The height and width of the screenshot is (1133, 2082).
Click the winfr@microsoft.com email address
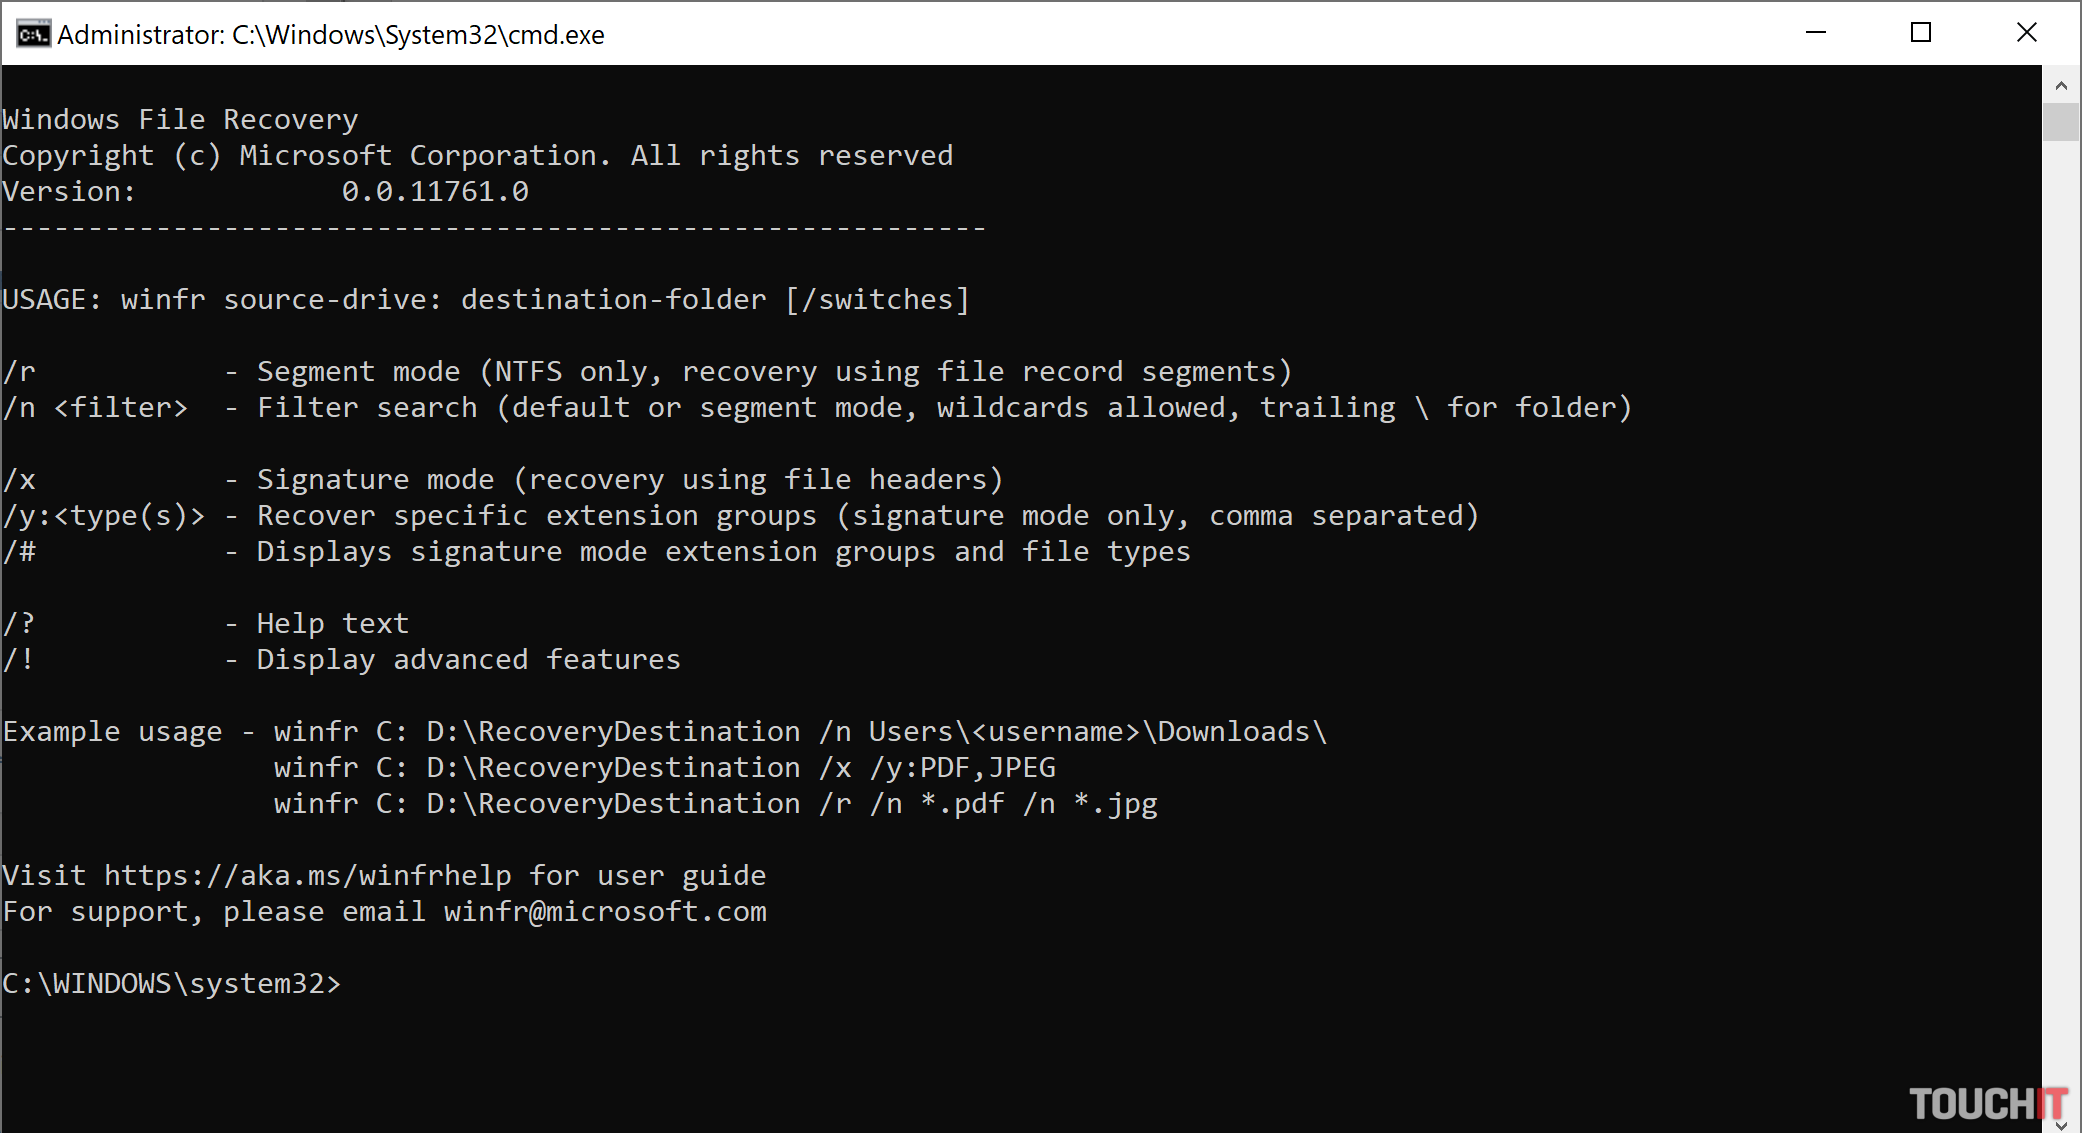click(605, 912)
